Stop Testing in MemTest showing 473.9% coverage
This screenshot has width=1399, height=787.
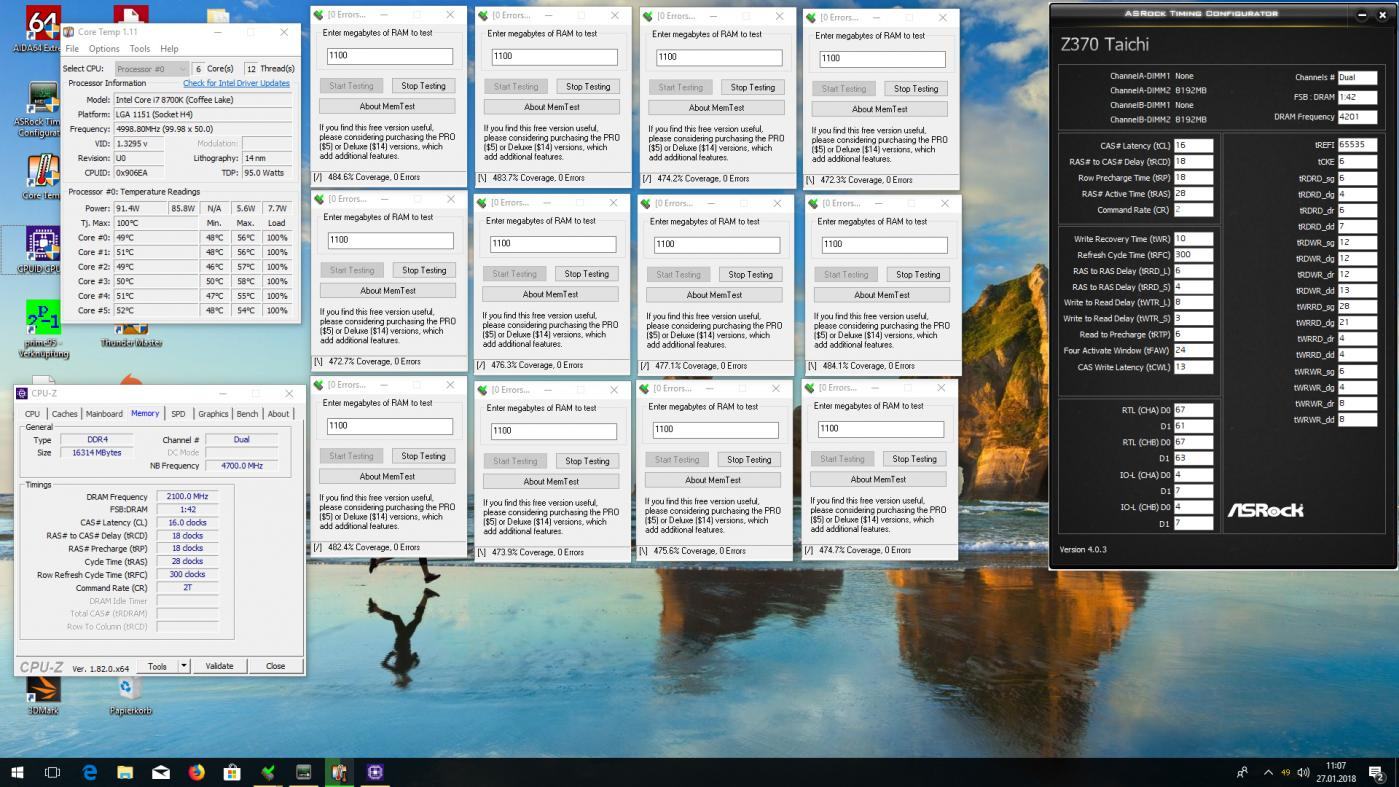tap(587, 461)
